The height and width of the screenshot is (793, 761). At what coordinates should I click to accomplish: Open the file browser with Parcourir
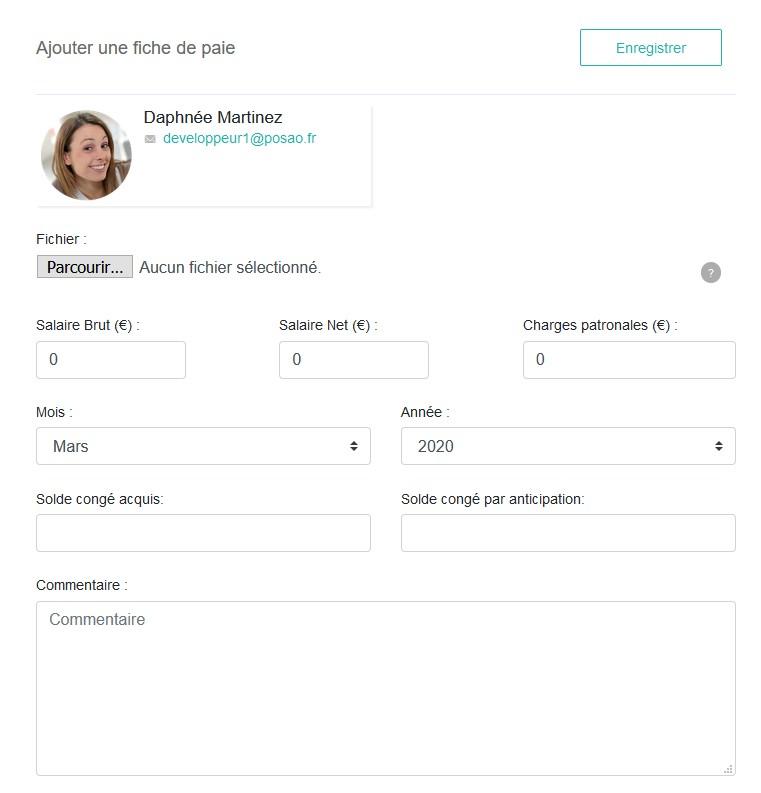click(x=84, y=267)
